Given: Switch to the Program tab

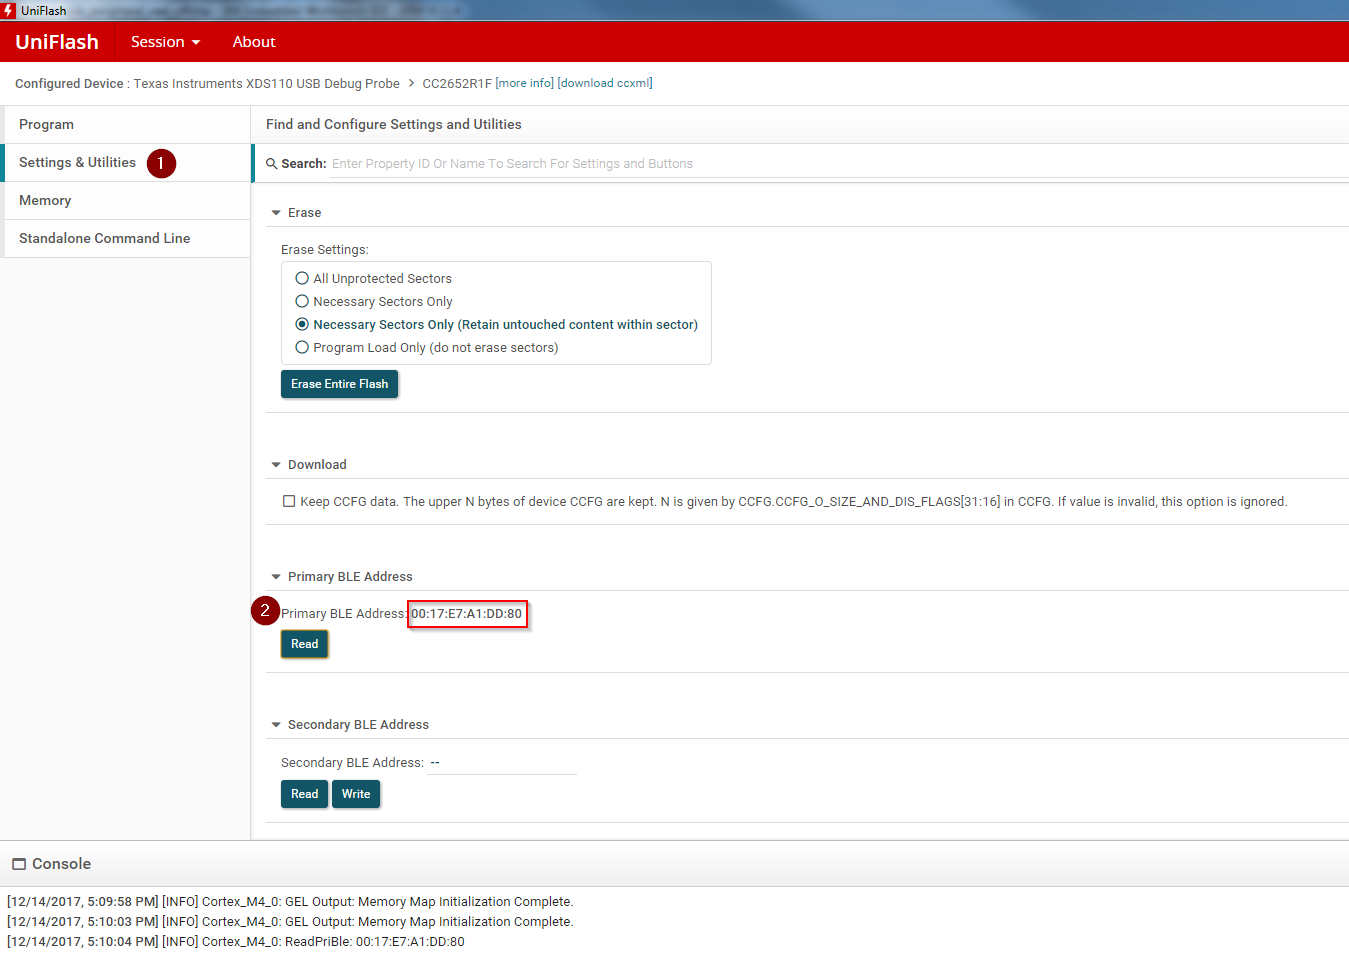Looking at the screenshot, I should point(46,125).
